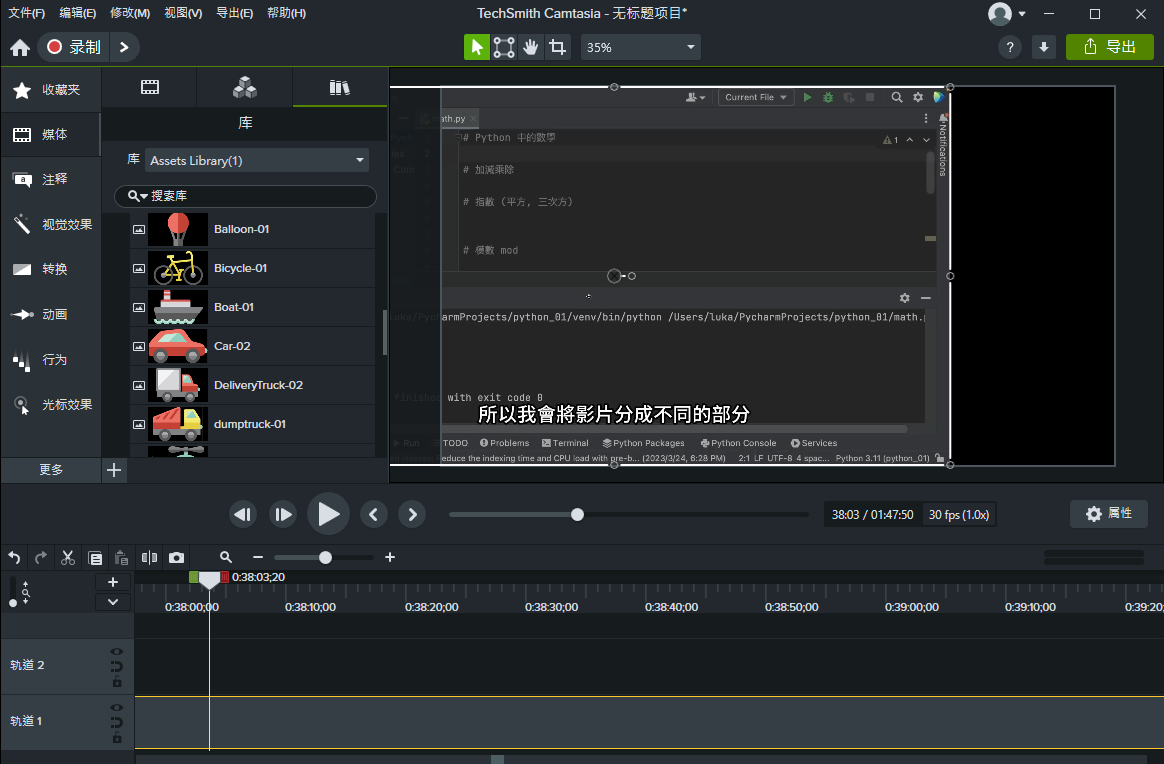The width and height of the screenshot is (1164, 764).
Task: Take a snapshot with the camera icon
Action: 177,557
